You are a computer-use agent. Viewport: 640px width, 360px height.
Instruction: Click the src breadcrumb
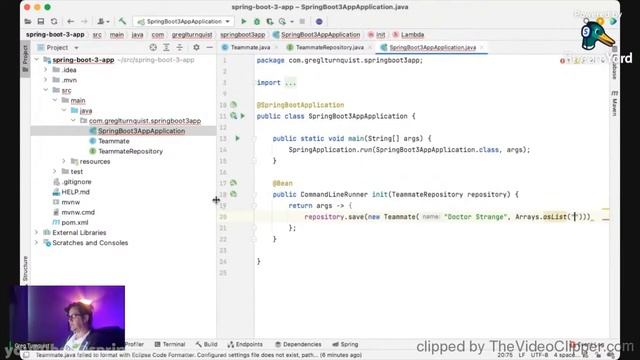[x=97, y=35]
